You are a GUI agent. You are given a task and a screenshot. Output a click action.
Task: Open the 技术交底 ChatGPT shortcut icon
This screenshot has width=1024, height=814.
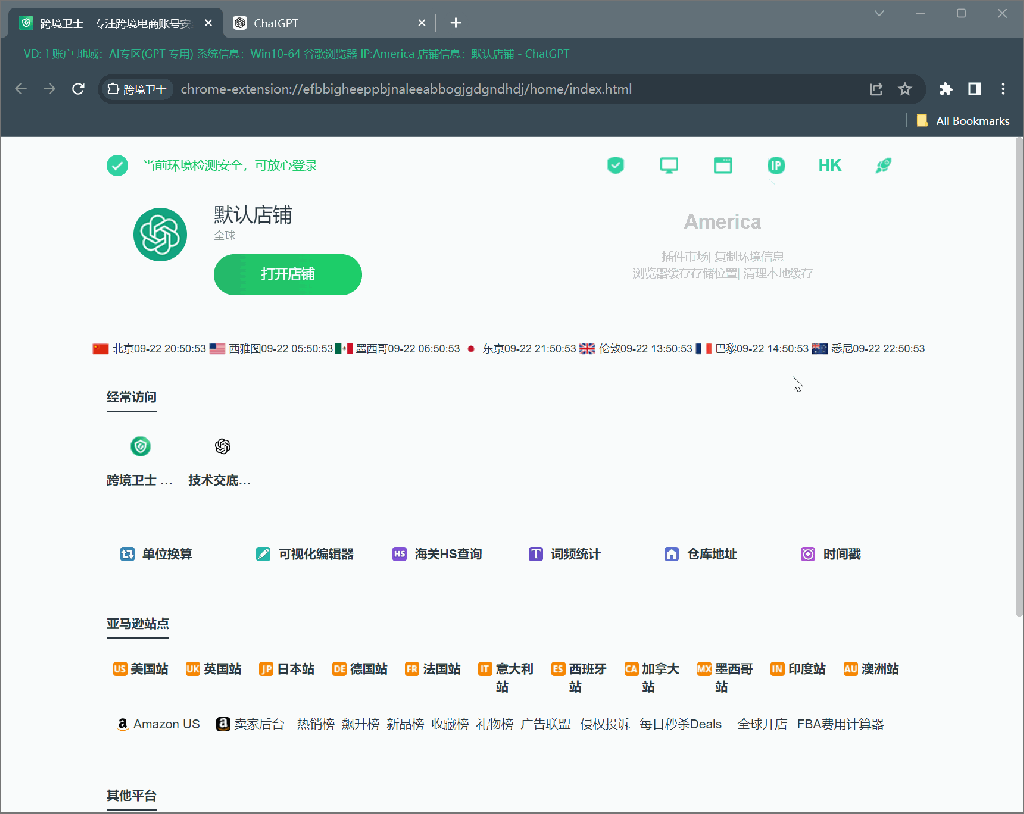(222, 446)
